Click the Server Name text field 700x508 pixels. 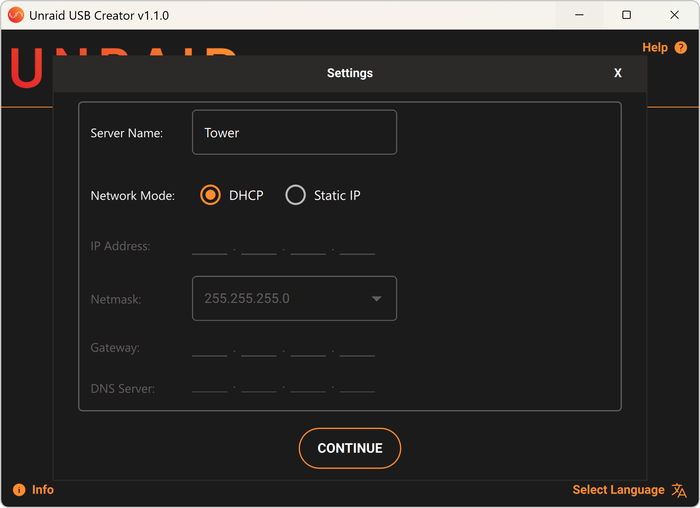(294, 132)
